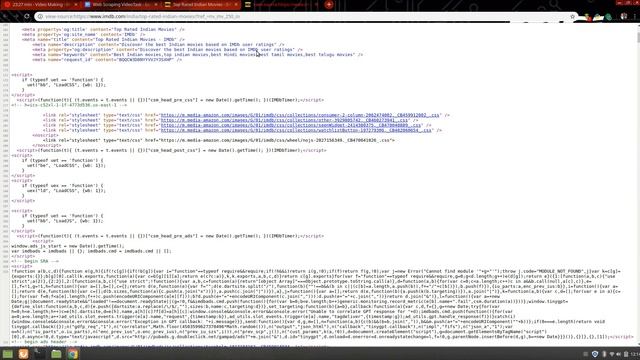The image size is (640, 360).
Task: Switch to the Top Rated Indian Movies tab
Action: click(x=200, y=4)
